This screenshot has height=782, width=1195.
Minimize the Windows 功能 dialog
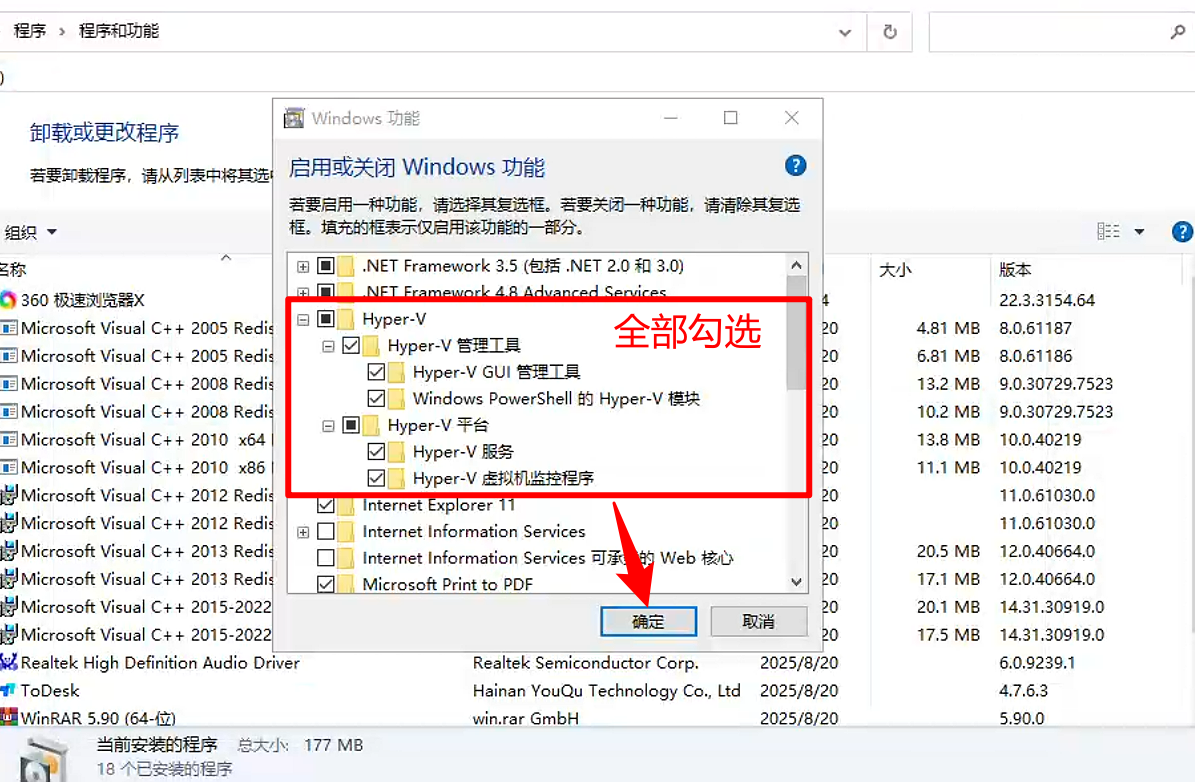(x=671, y=118)
